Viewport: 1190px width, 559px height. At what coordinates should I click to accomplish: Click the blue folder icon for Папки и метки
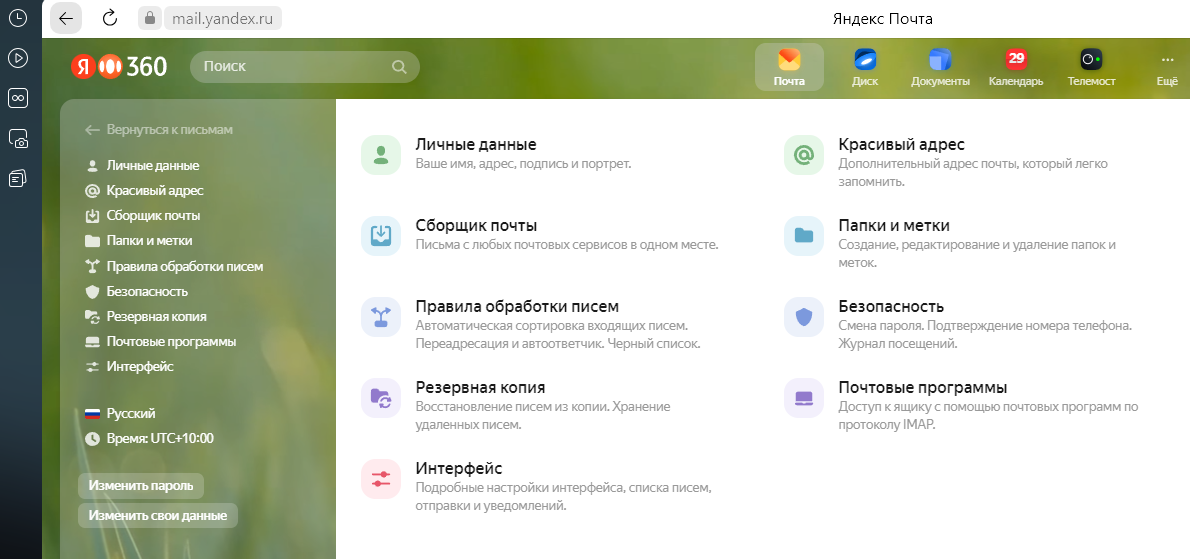point(804,236)
